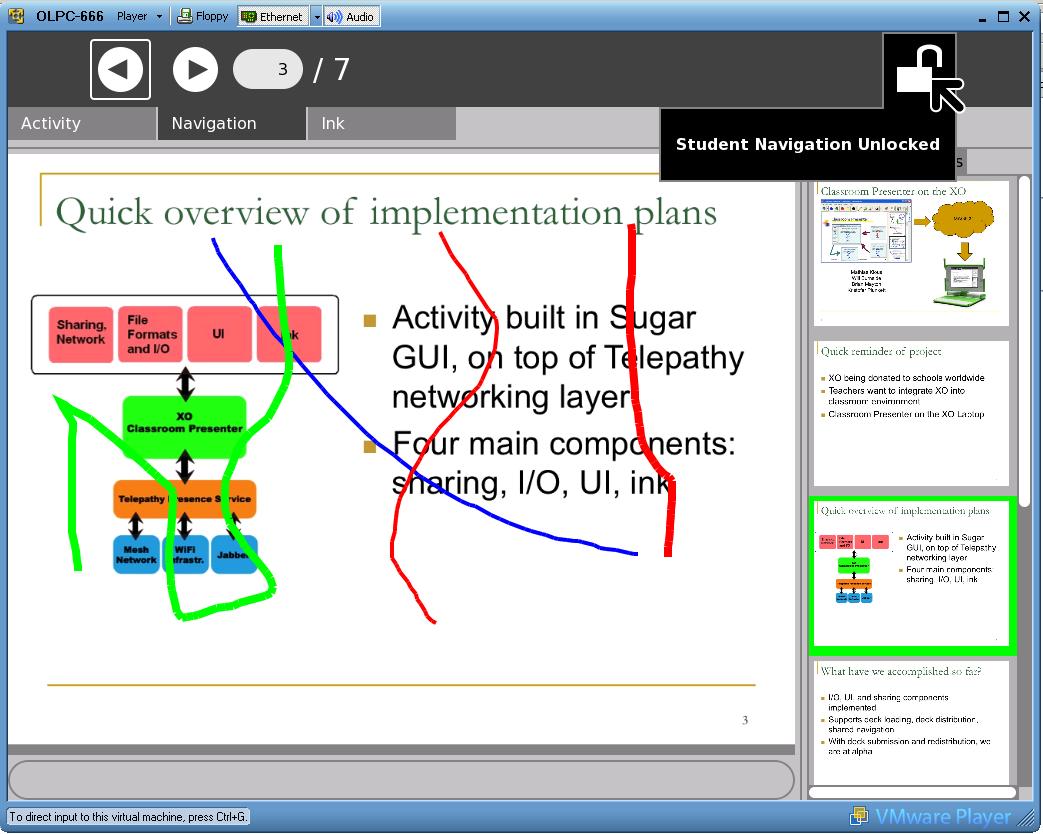Click the VMware Player logo in status bar
The width and height of the screenshot is (1043, 834).
pyautogui.click(x=930, y=817)
